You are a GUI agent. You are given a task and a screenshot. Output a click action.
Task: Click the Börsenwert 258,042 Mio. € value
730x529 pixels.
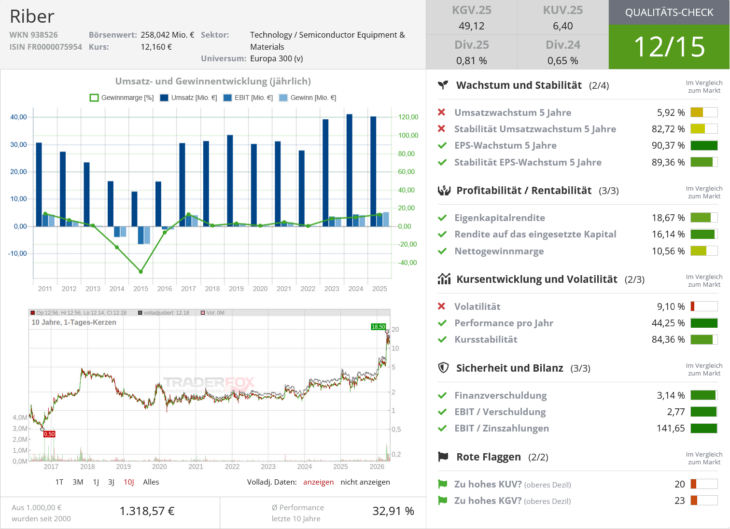(x=168, y=35)
